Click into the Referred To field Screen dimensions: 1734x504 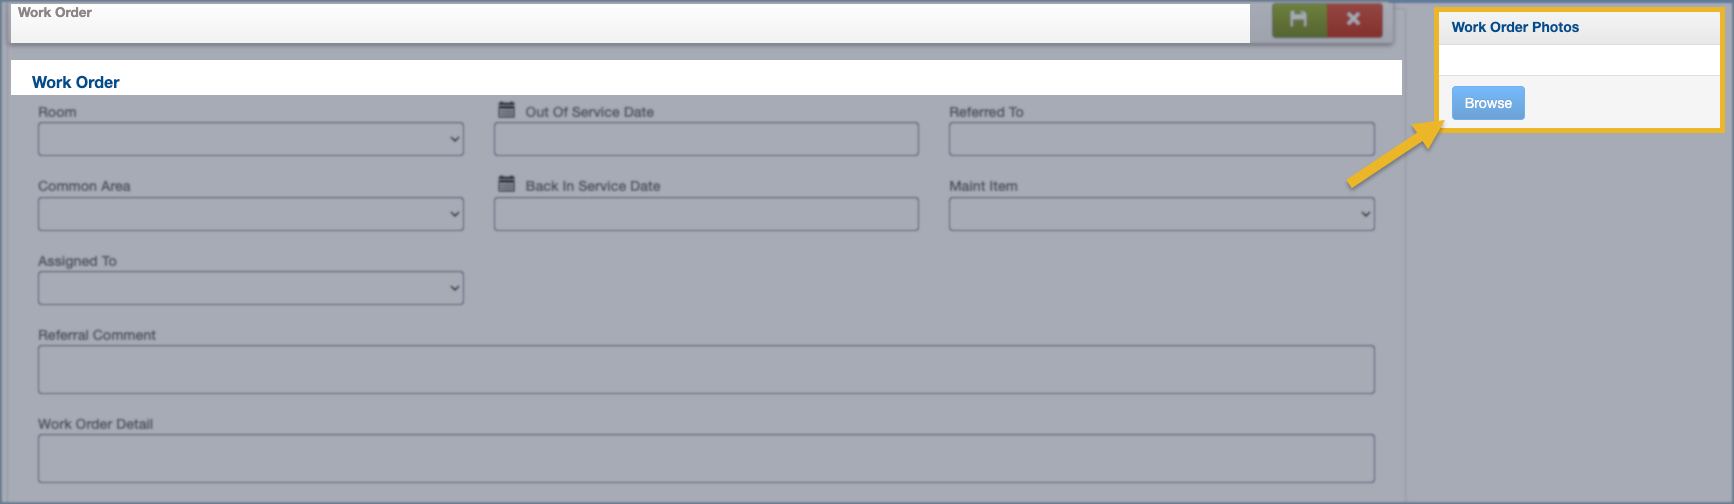coord(1161,139)
